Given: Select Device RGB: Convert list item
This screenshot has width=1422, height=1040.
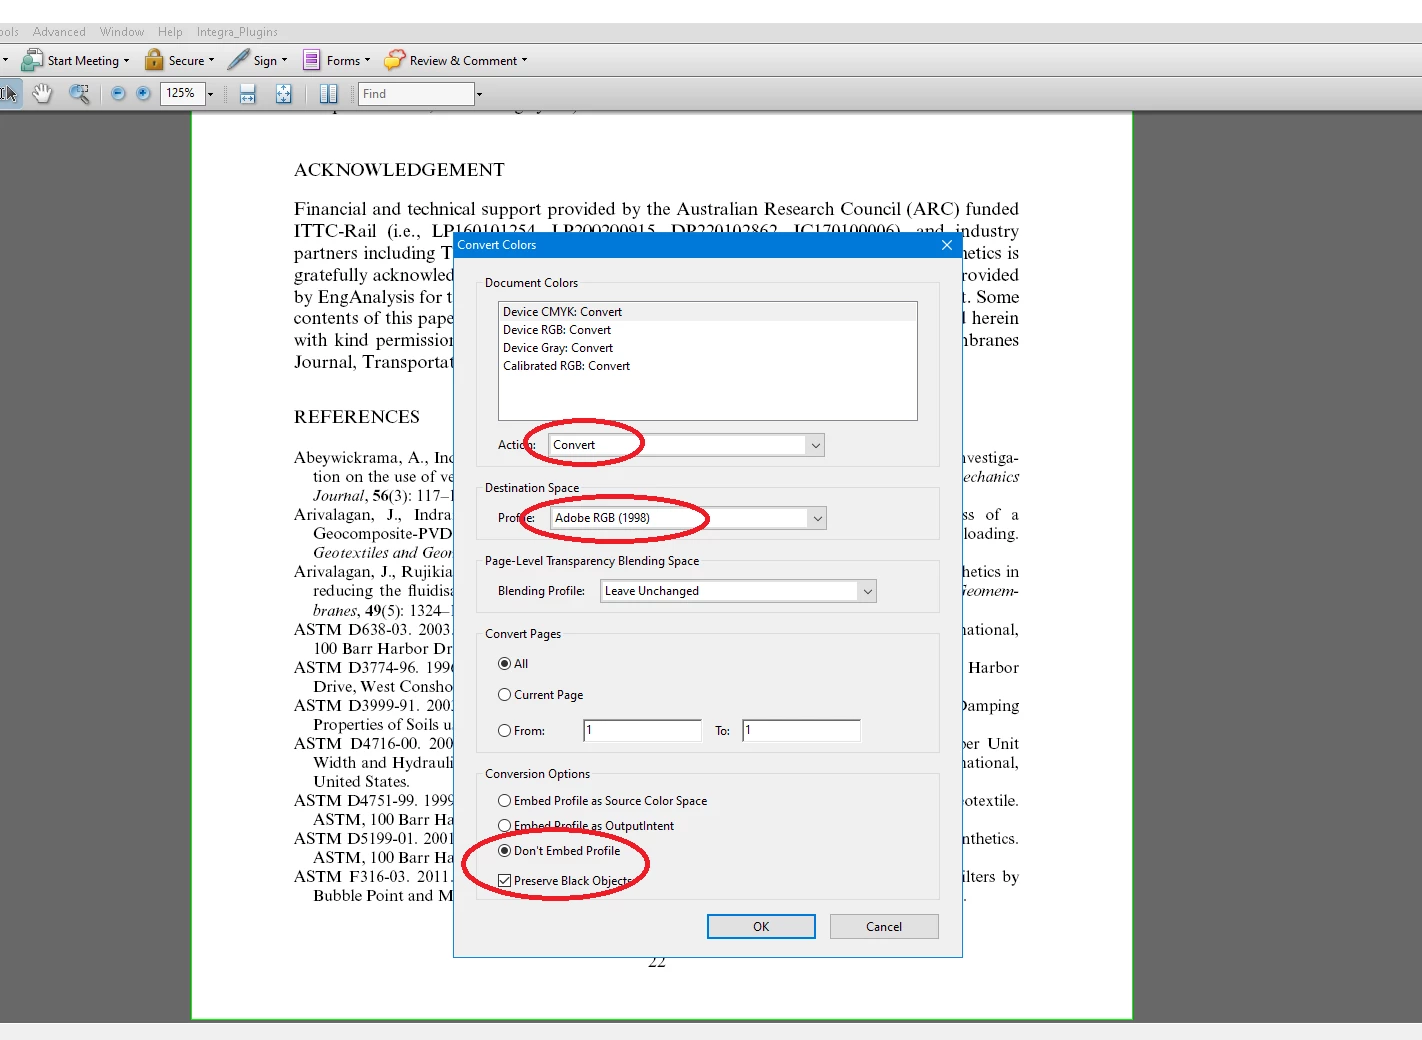Looking at the screenshot, I should coord(707,330).
